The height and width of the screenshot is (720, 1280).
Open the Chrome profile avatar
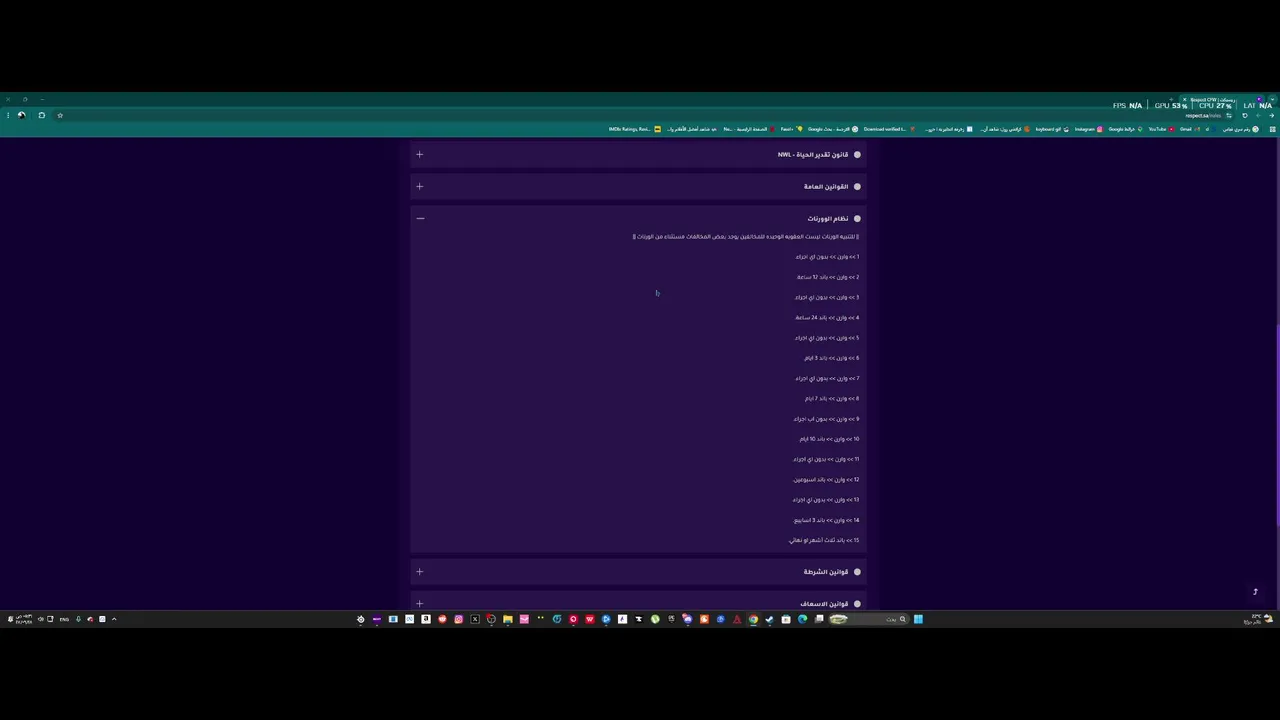click(x=22, y=115)
